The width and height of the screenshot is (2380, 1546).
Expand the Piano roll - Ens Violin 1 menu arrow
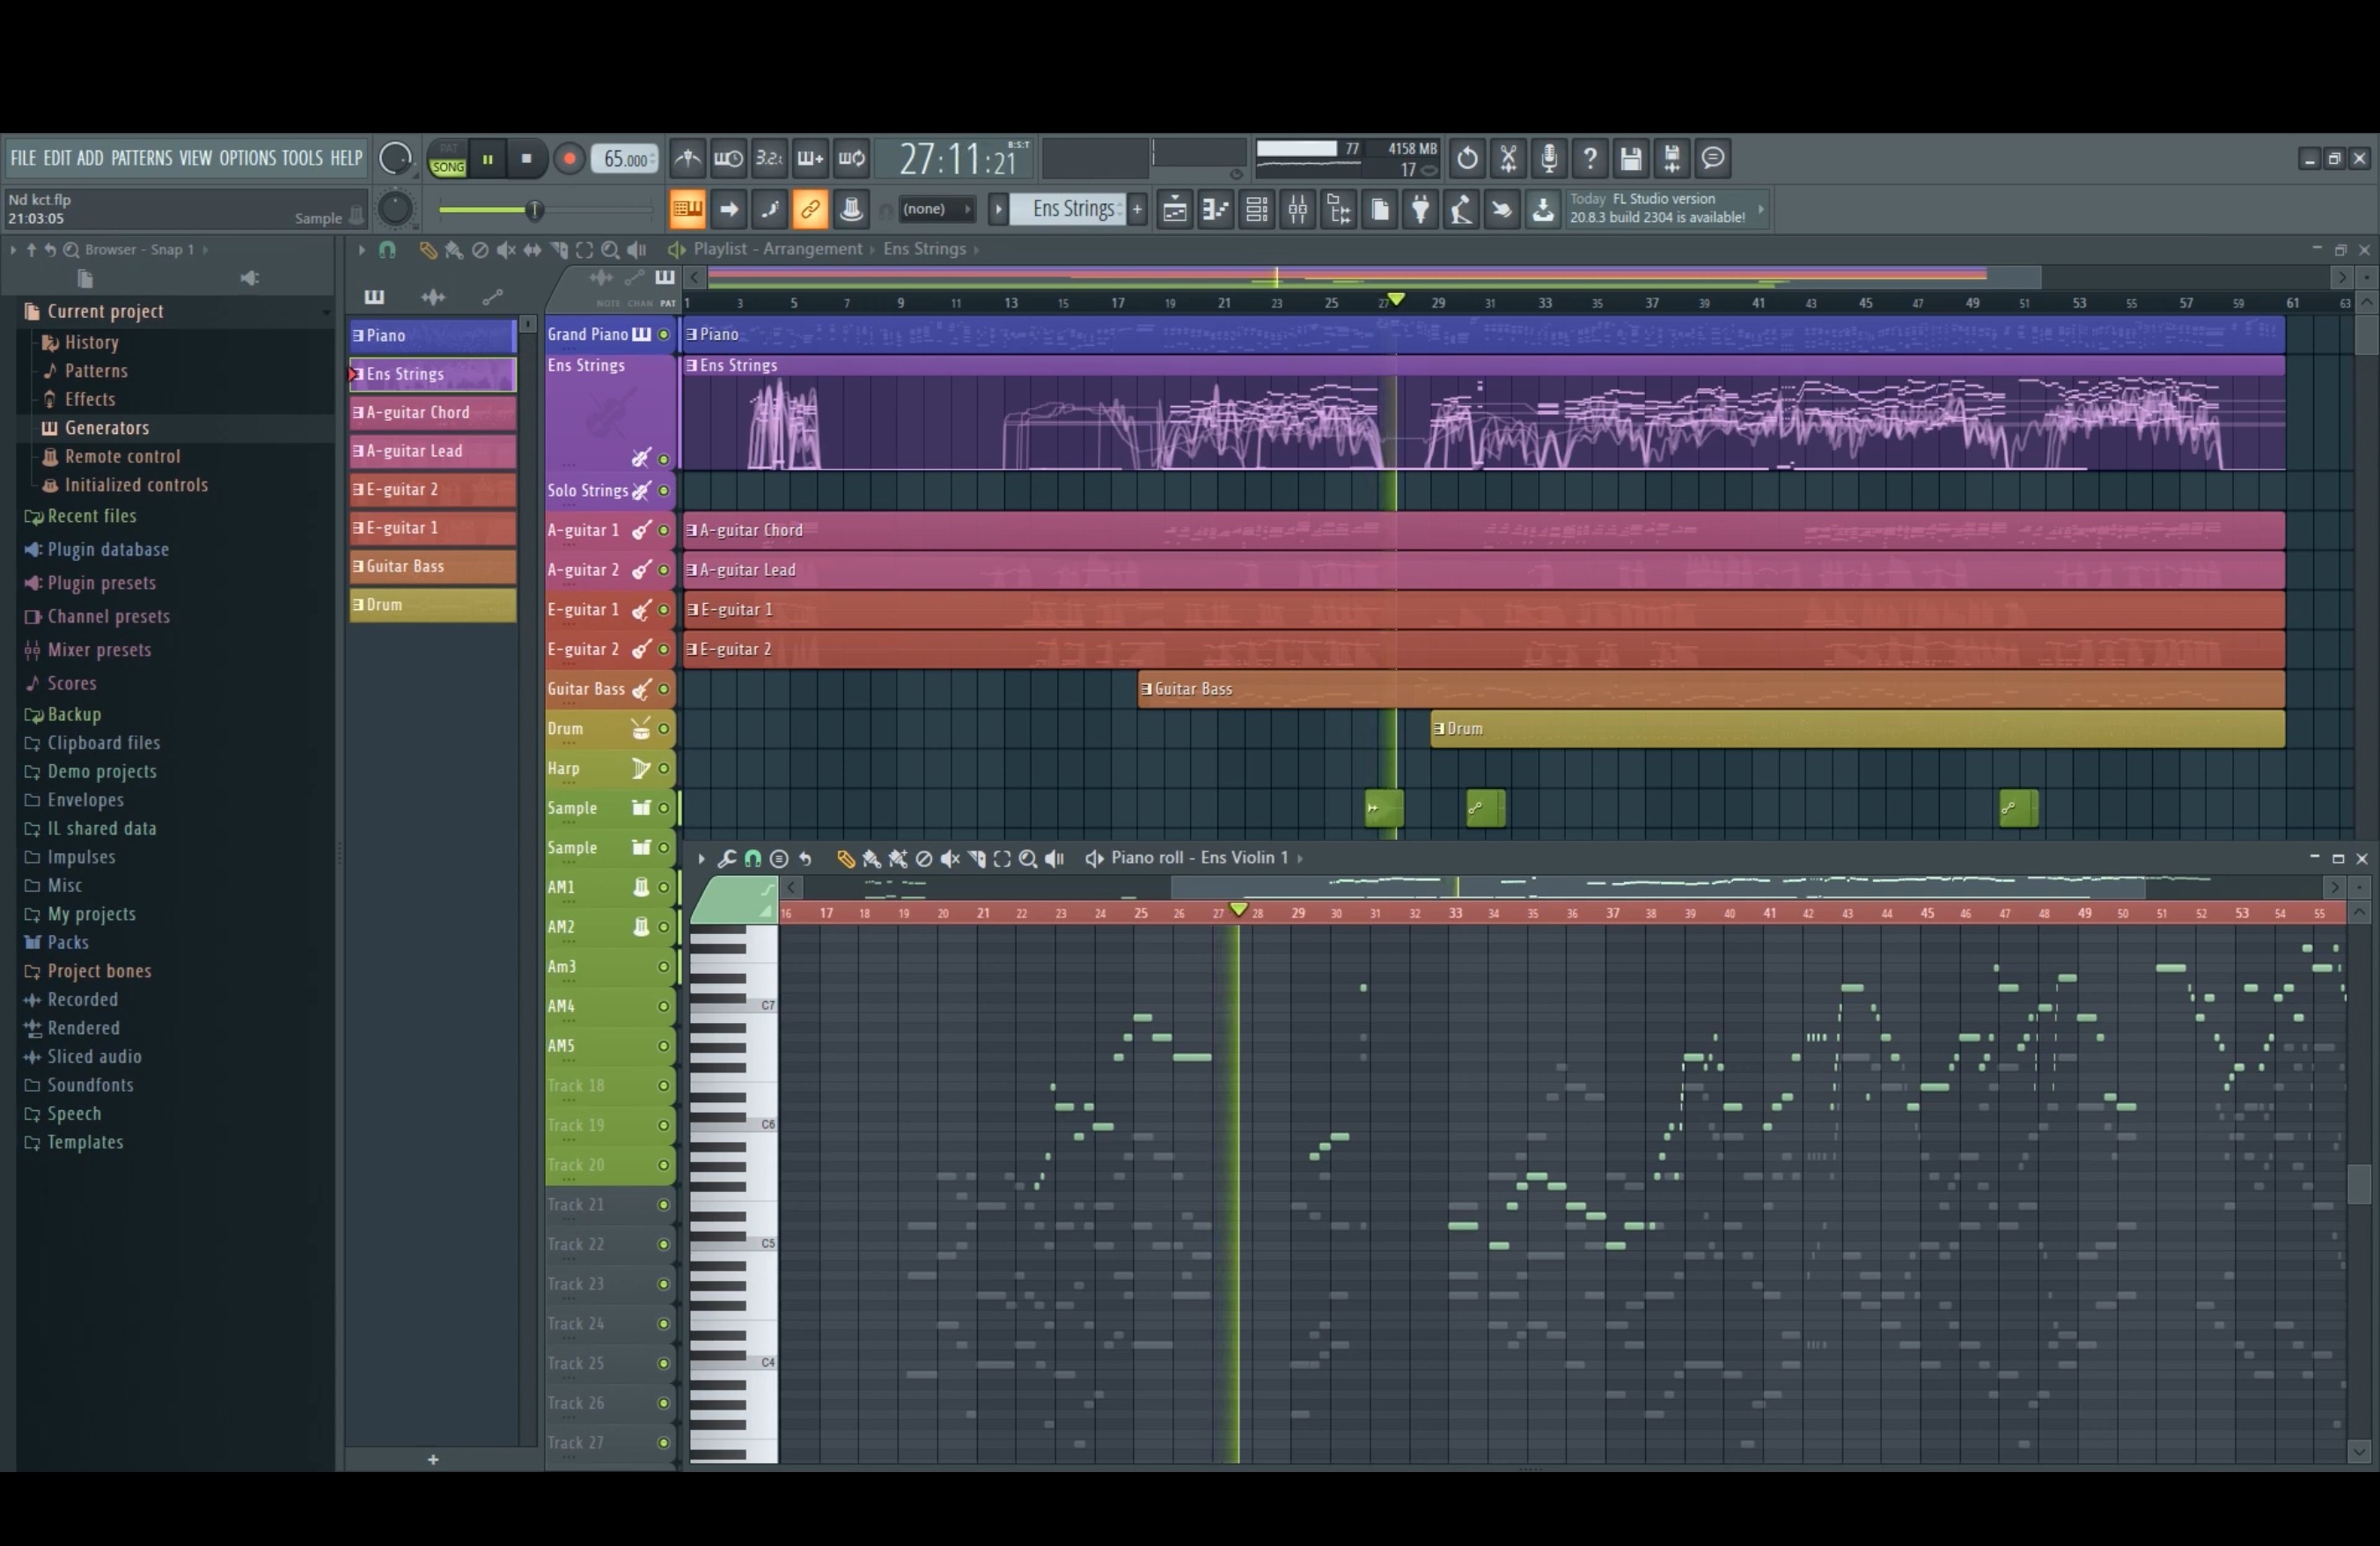1302,858
